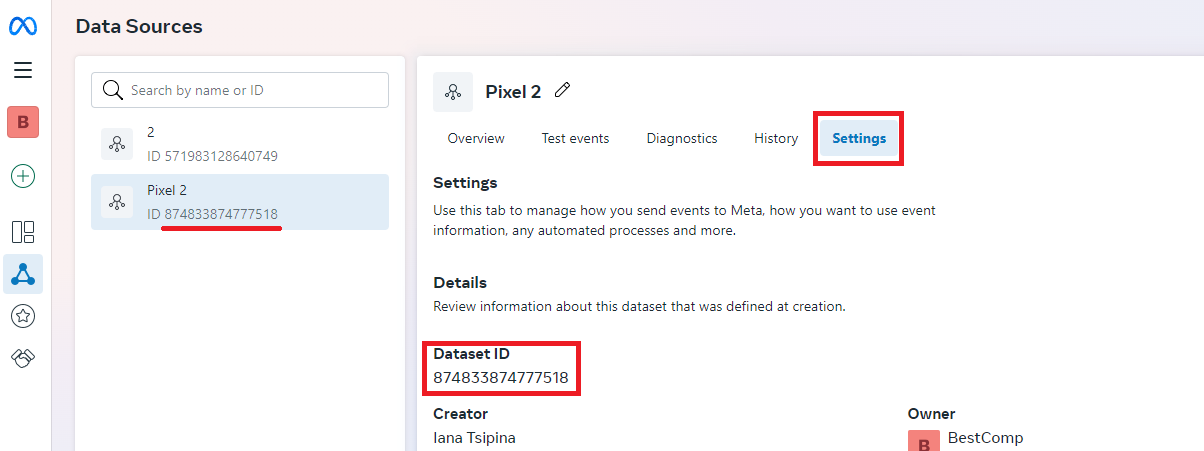The image size is (1204, 451).
Task: Focus the Search by name or ID field
Action: (240, 90)
